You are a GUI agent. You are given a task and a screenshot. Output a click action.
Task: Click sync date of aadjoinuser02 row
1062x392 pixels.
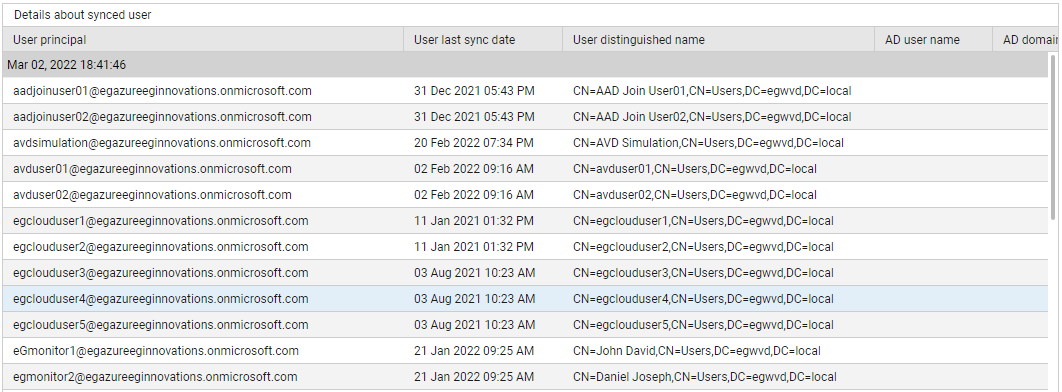tap(474, 116)
